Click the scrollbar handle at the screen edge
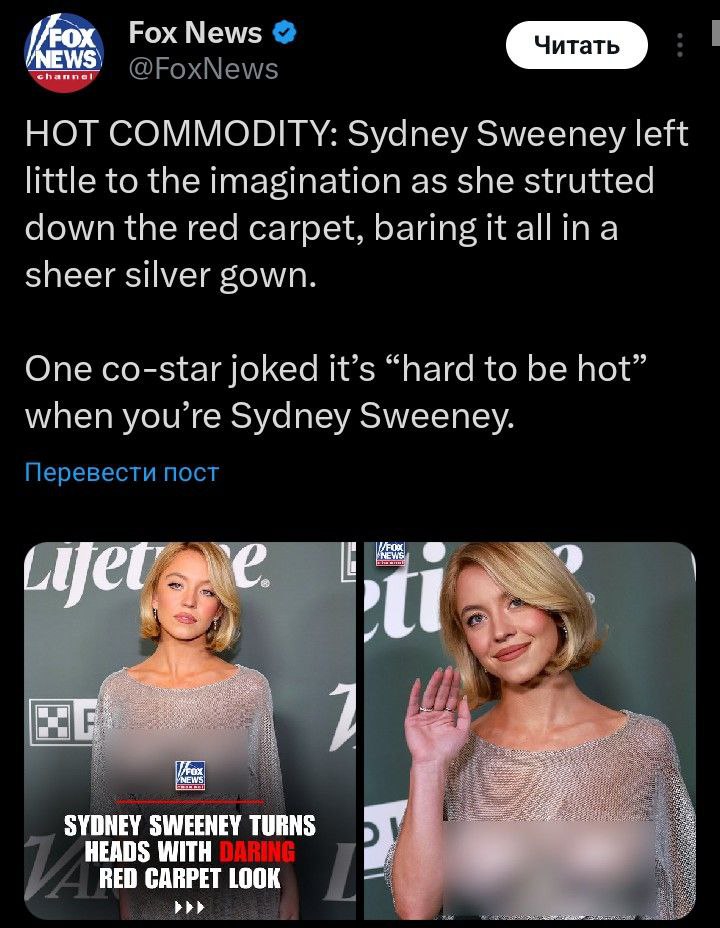The height and width of the screenshot is (928, 720). click(716, 32)
